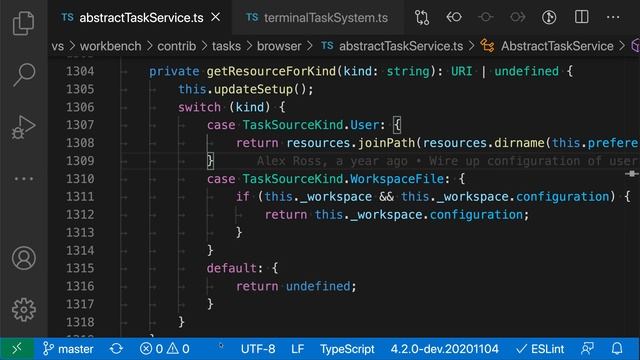
Task: Open the abstractTaskService.ts breadcrumb
Action: pos(392,46)
